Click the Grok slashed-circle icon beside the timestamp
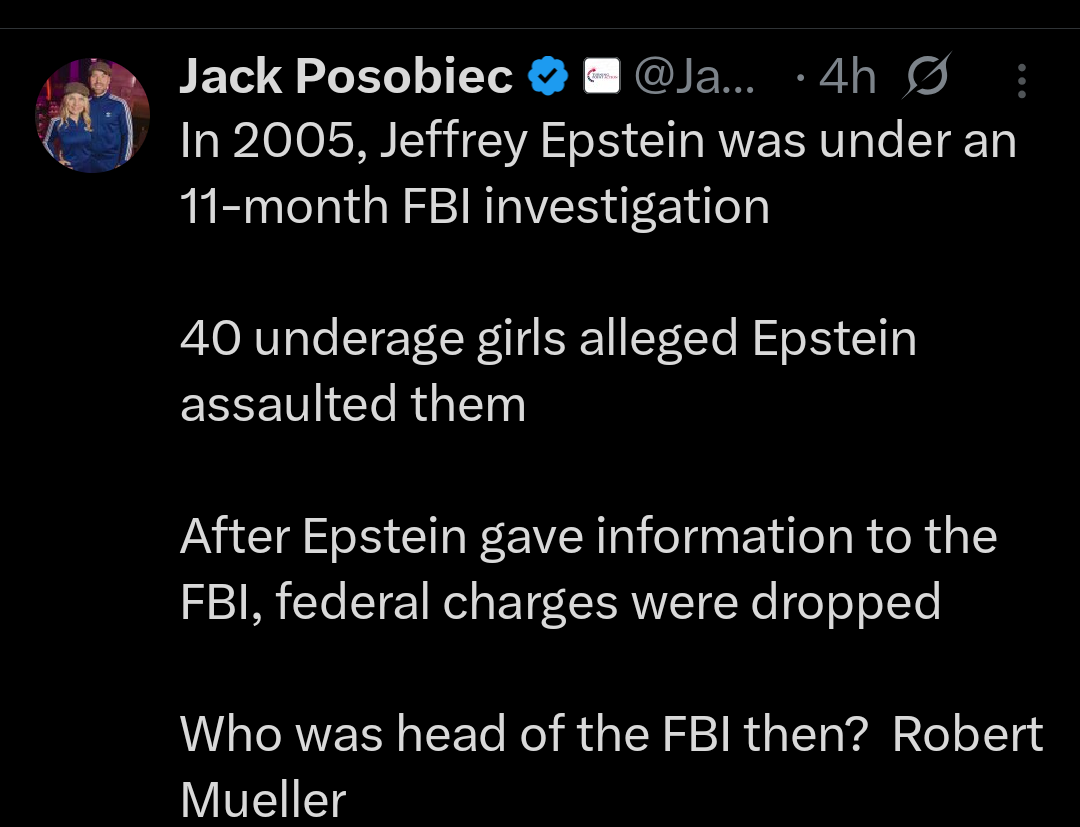The image size is (1080, 827). coord(925,74)
